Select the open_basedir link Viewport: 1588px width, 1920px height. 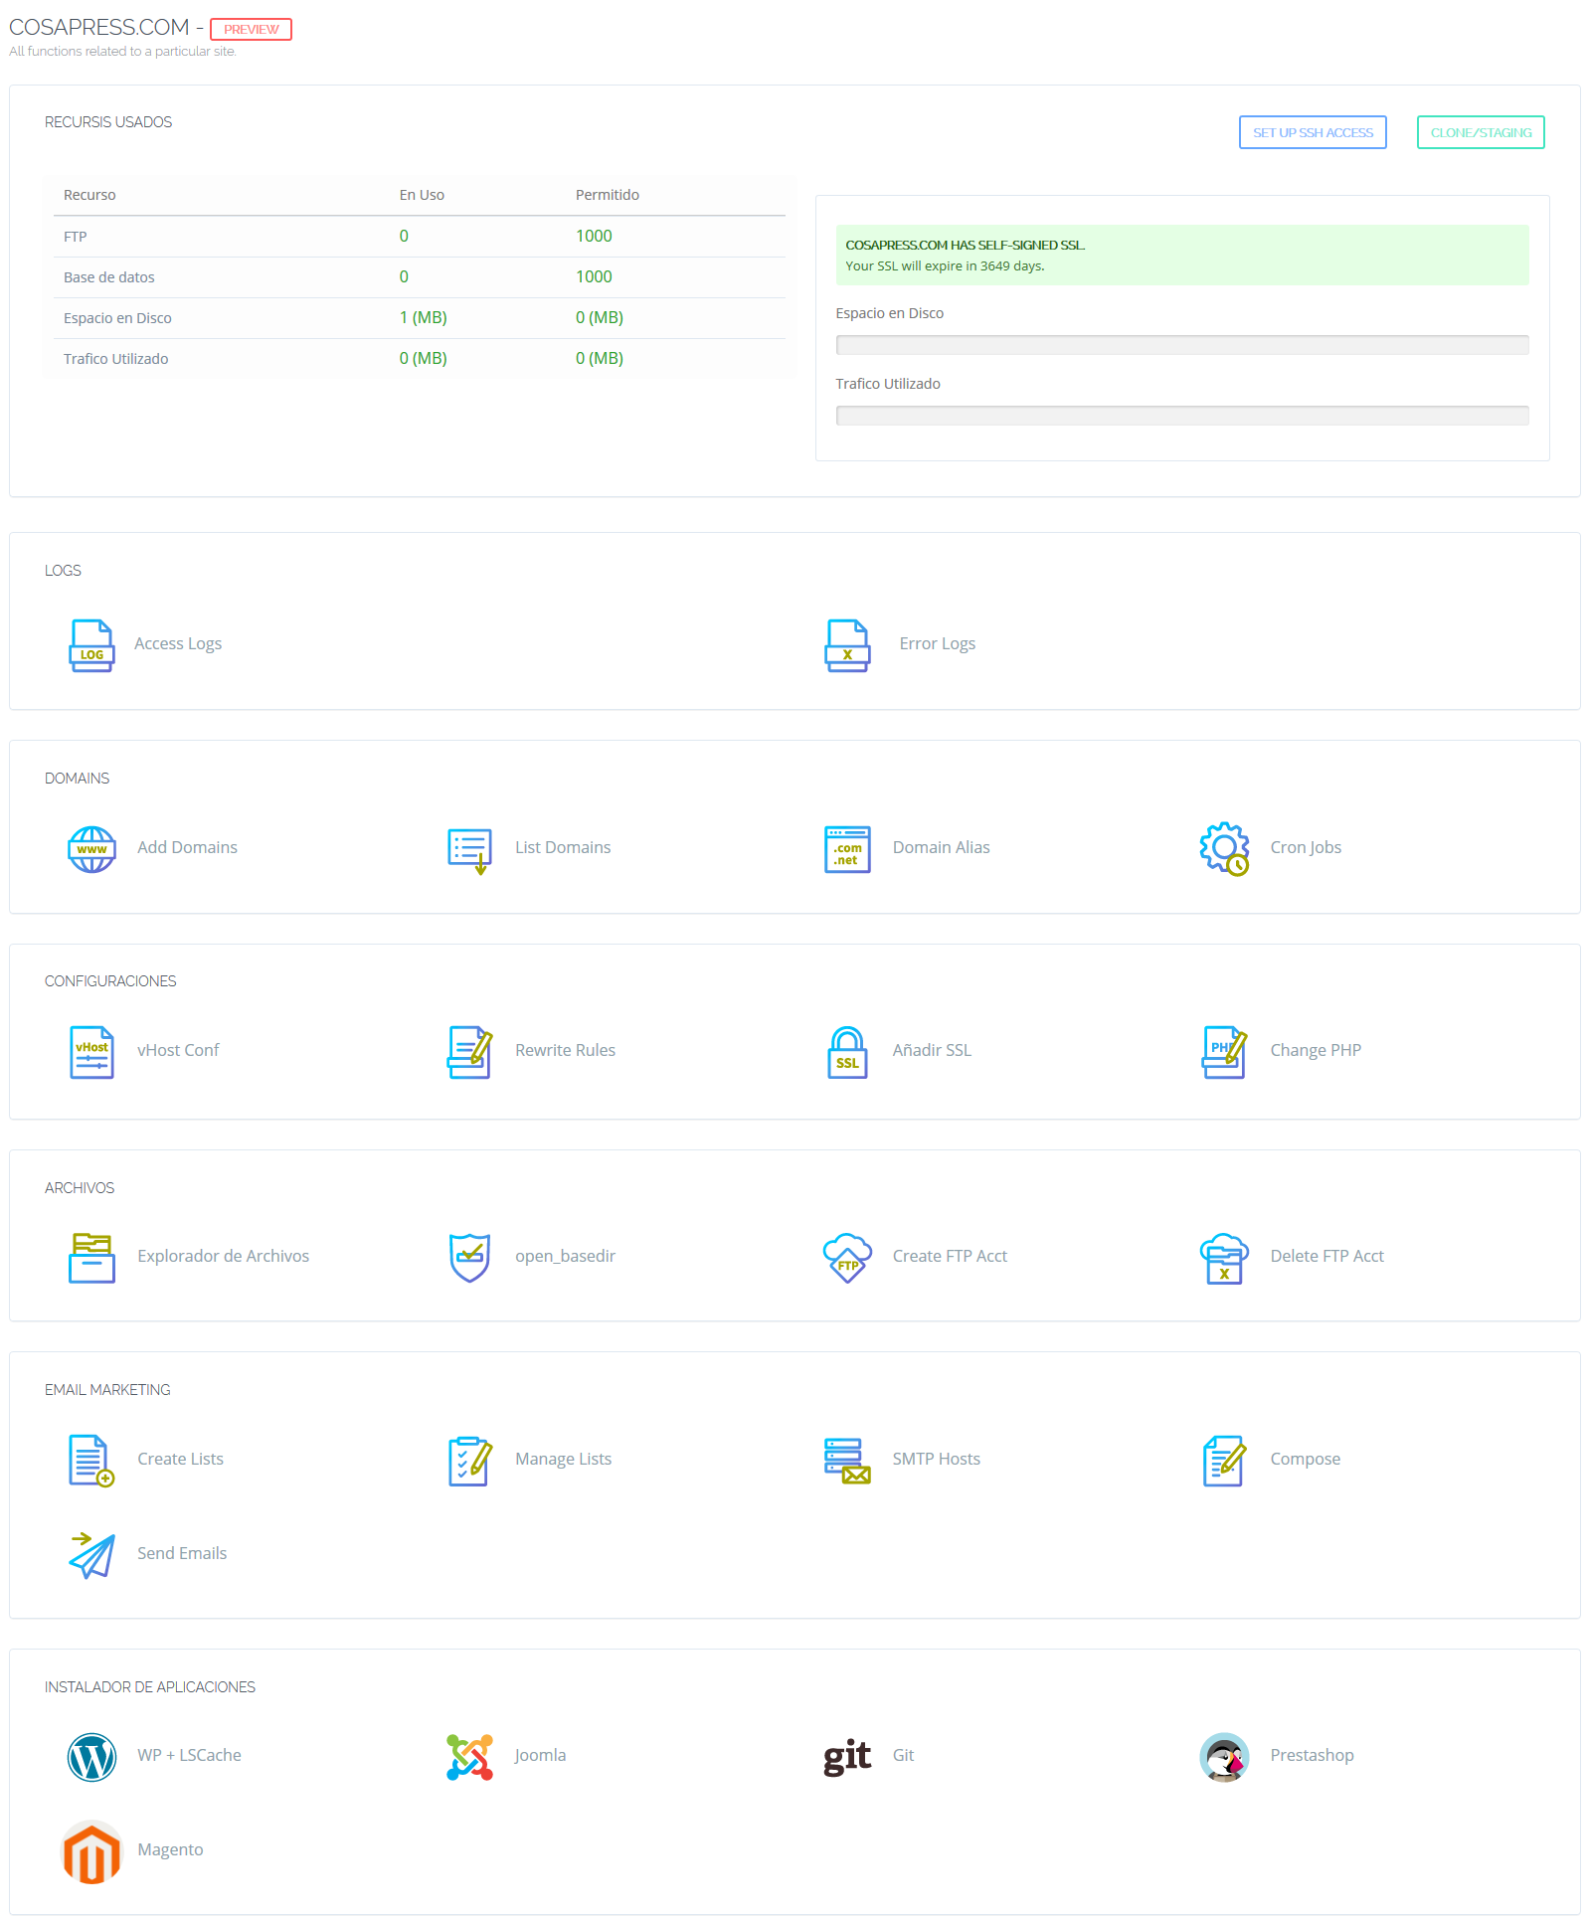[565, 1257]
